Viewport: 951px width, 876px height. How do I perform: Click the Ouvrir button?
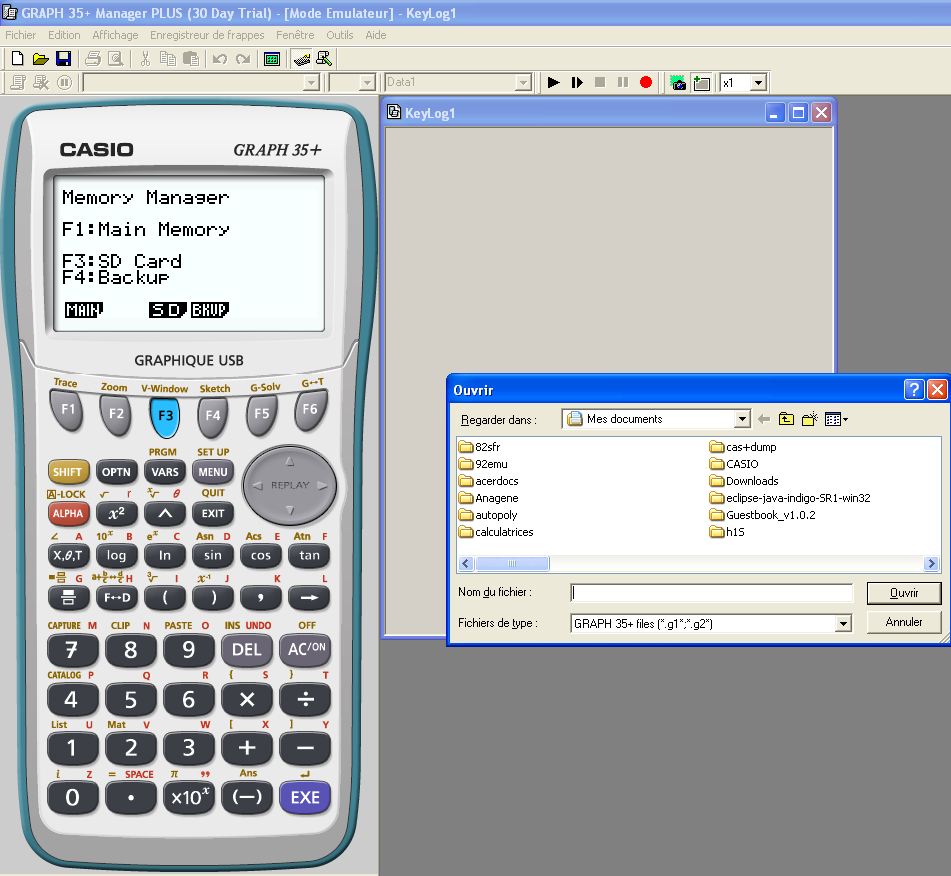(904, 593)
